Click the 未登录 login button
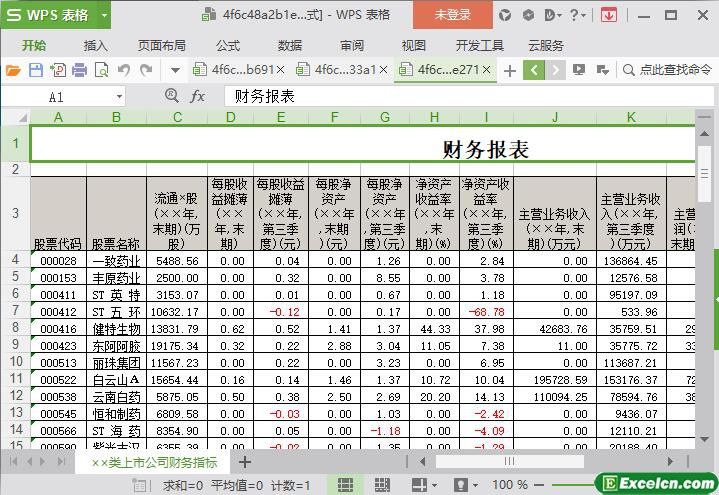 point(453,15)
